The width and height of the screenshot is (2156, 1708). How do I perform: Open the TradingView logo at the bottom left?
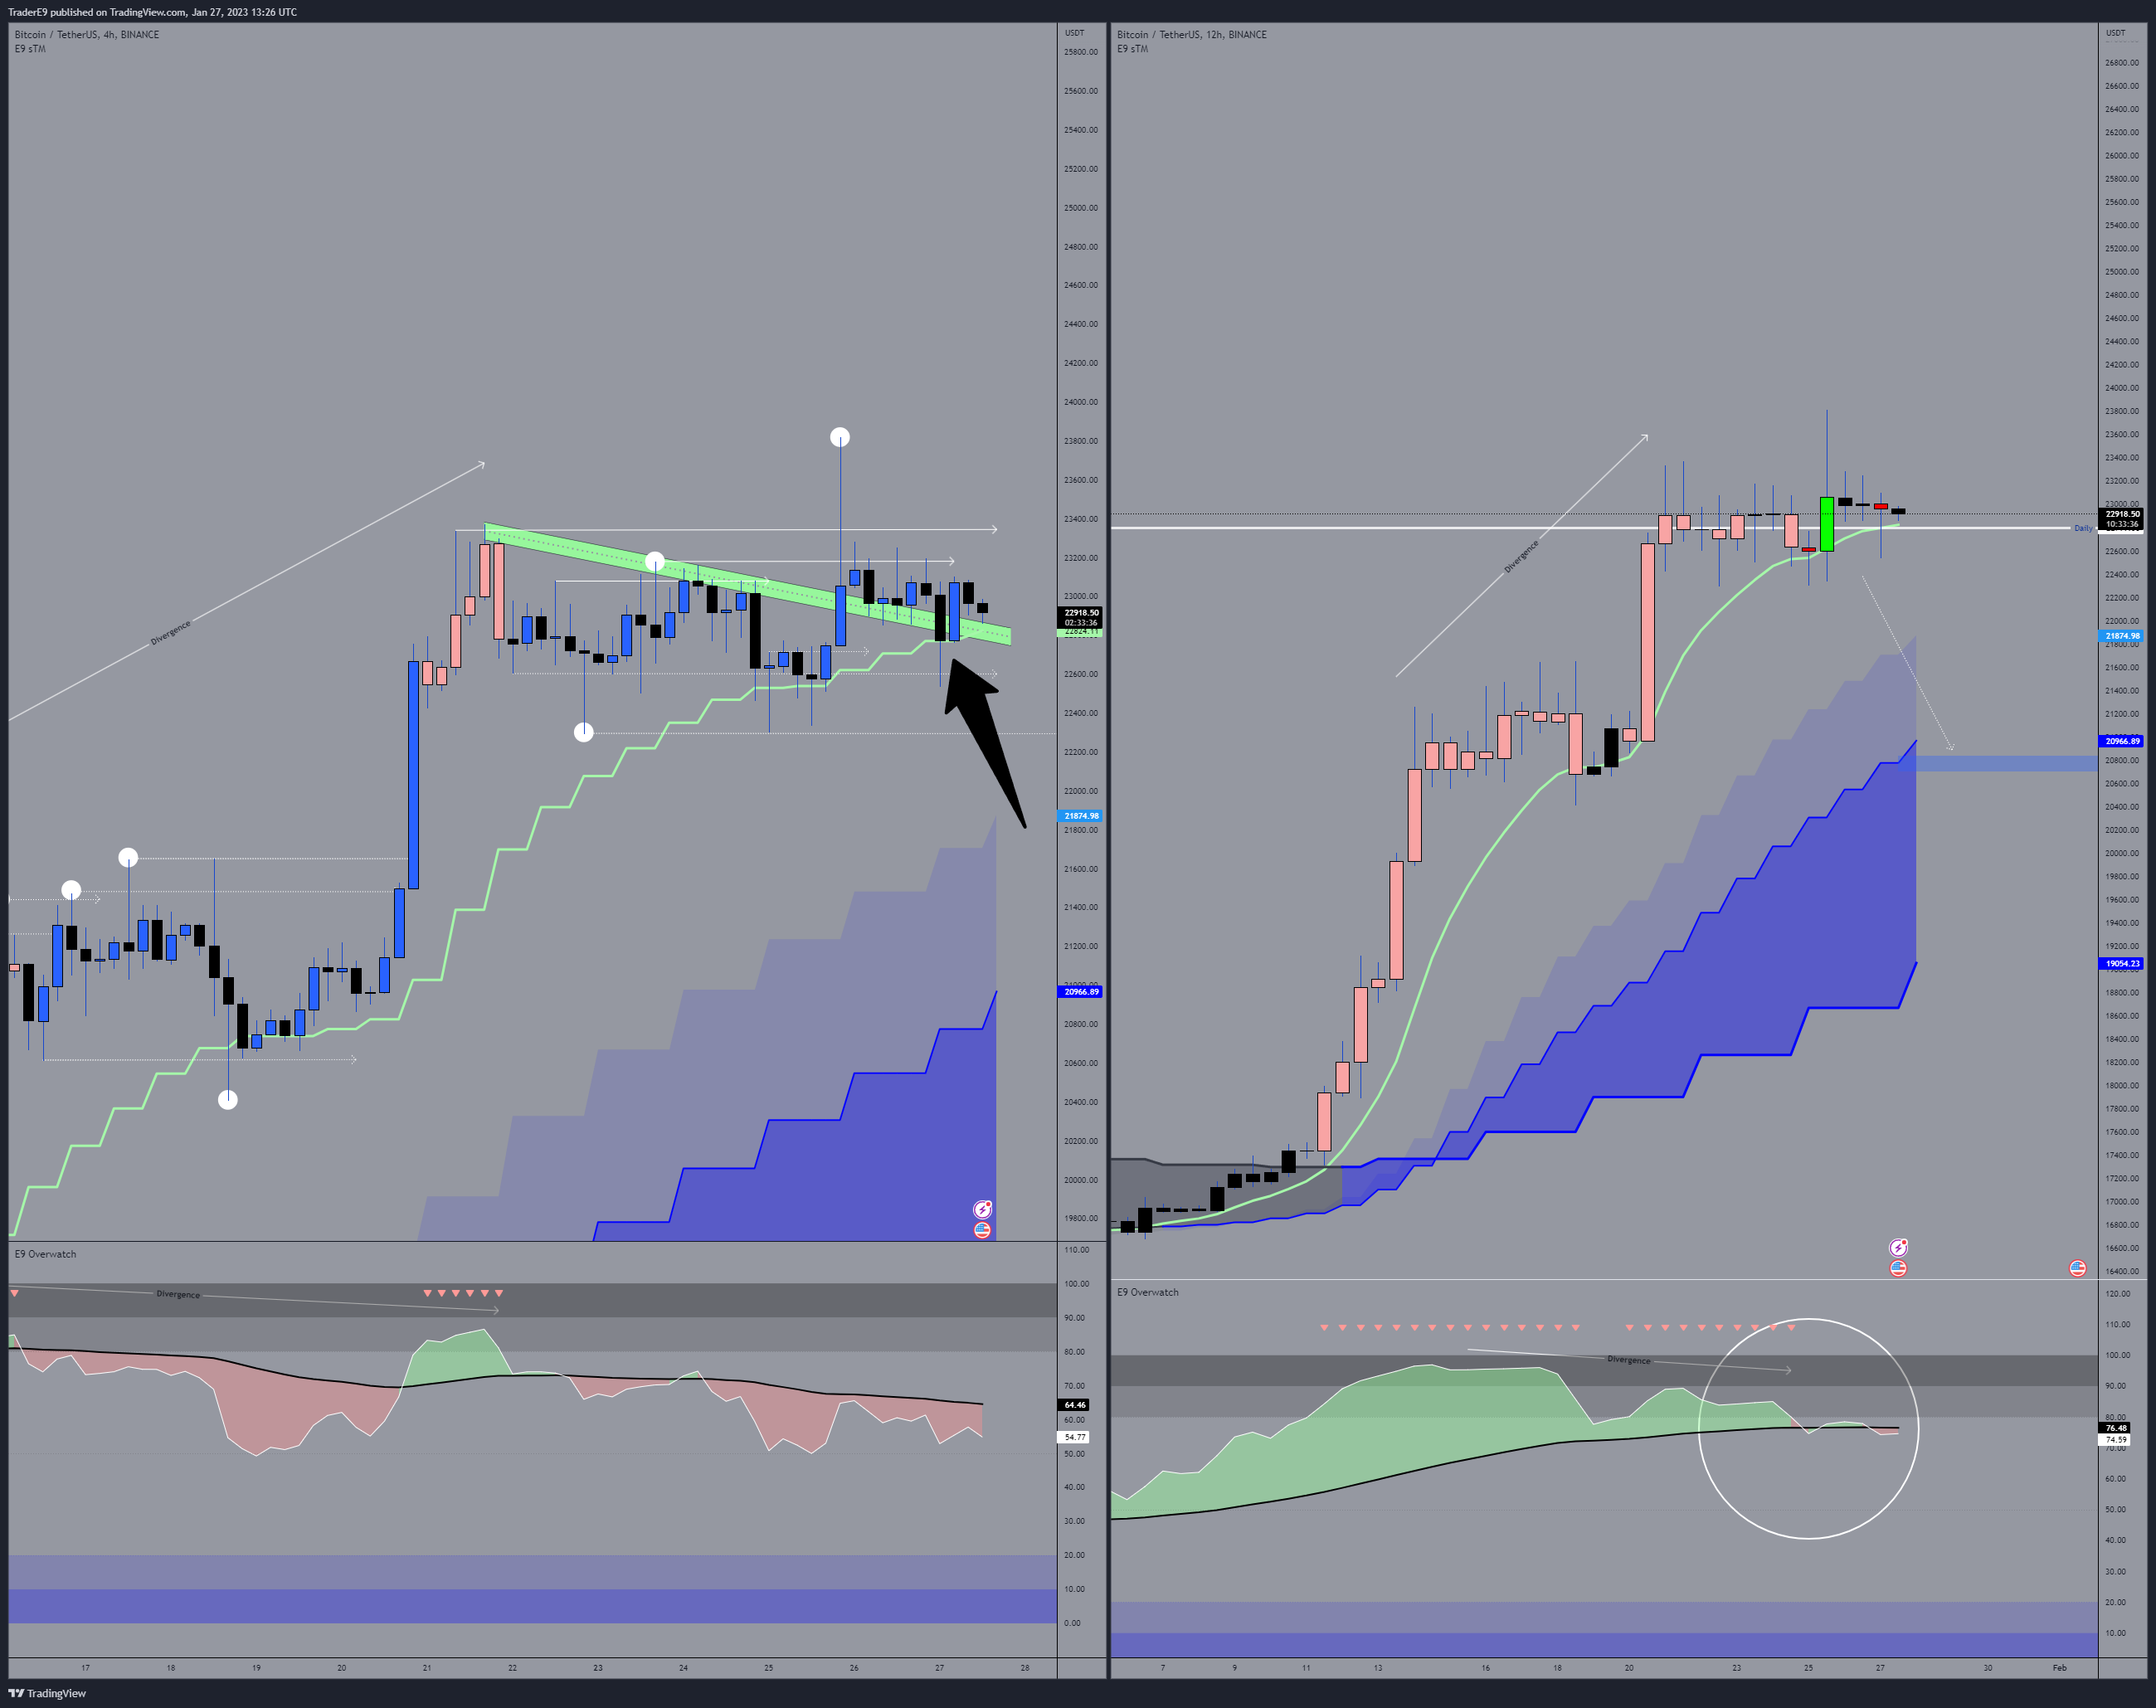(x=47, y=1693)
